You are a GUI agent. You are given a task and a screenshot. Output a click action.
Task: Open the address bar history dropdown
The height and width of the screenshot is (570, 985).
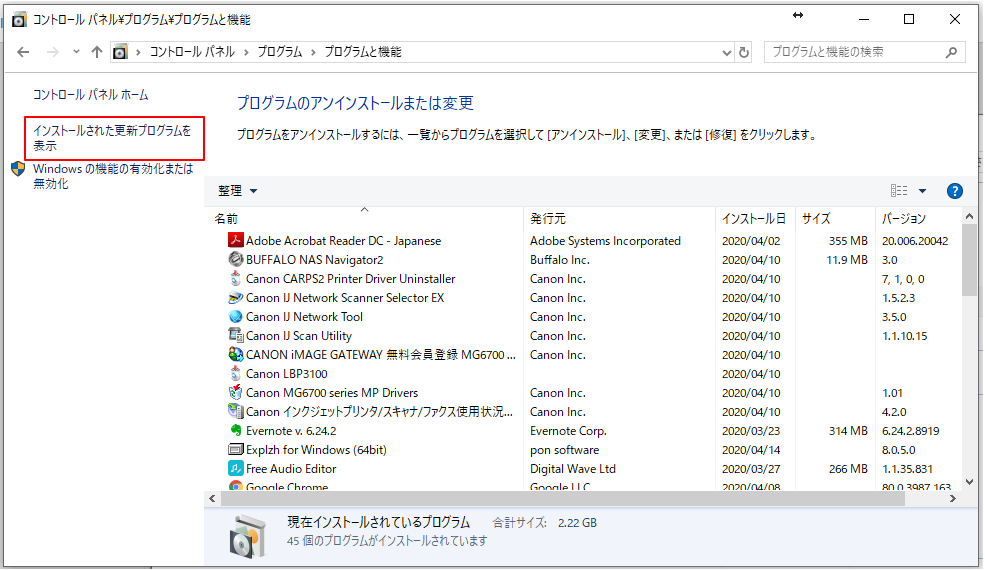coord(727,53)
